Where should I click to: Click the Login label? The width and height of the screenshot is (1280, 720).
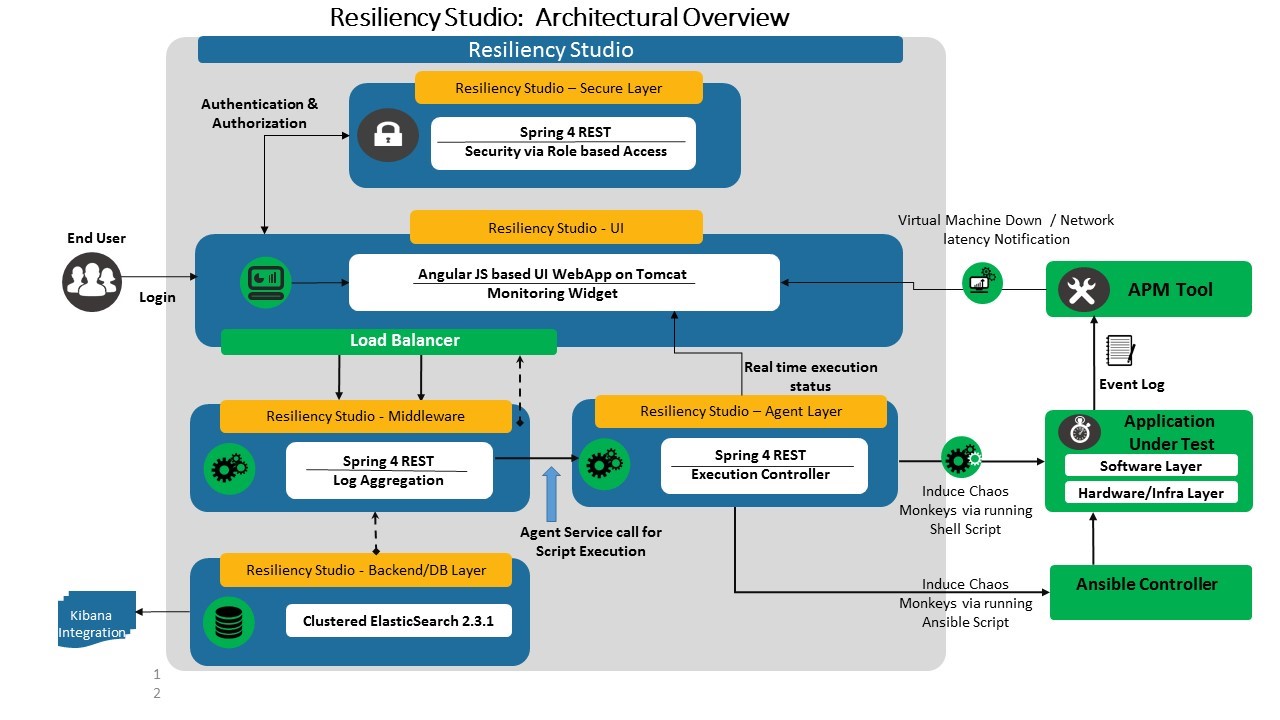(x=157, y=297)
